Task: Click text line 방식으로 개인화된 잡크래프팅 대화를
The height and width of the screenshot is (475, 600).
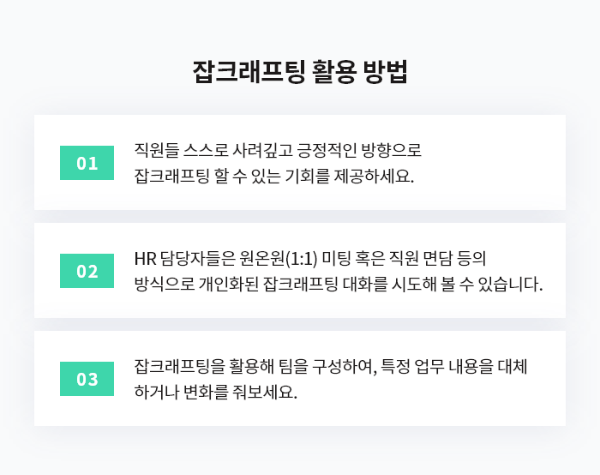Action: (261, 284)
